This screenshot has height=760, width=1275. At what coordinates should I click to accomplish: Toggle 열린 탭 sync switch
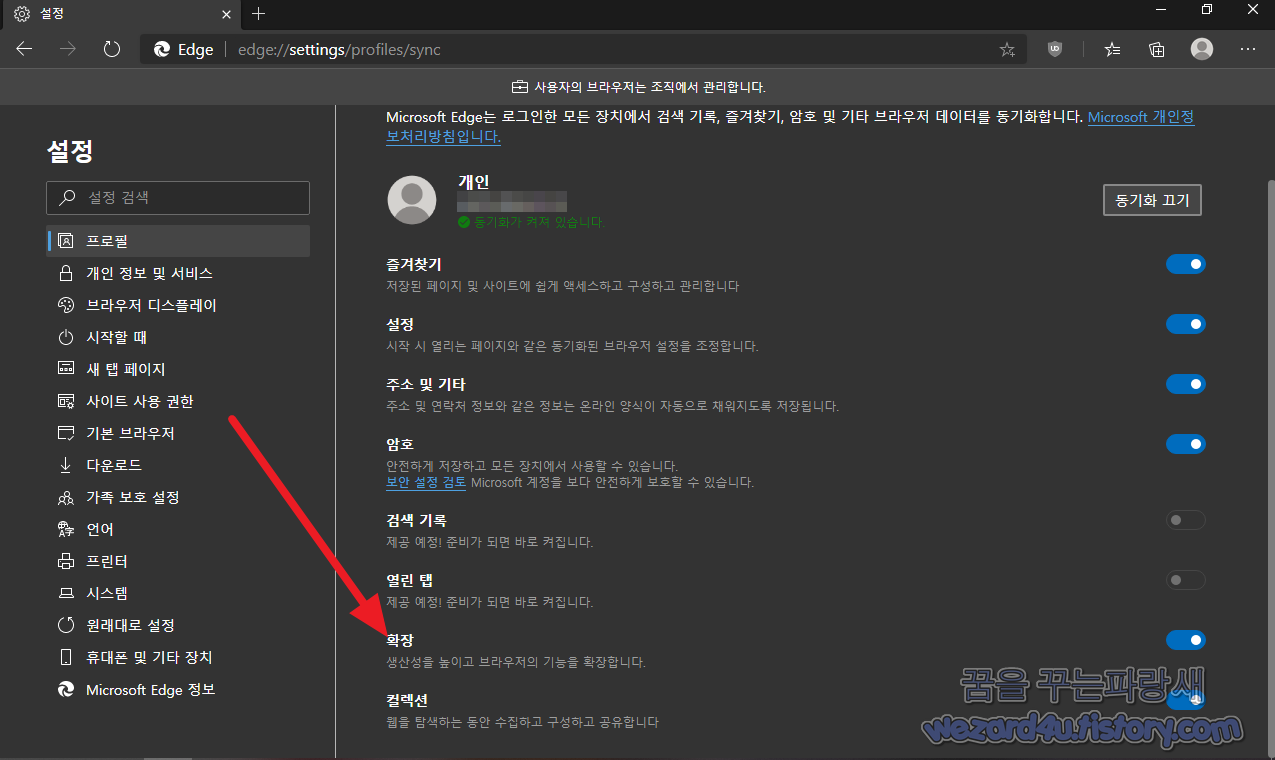1186,580
